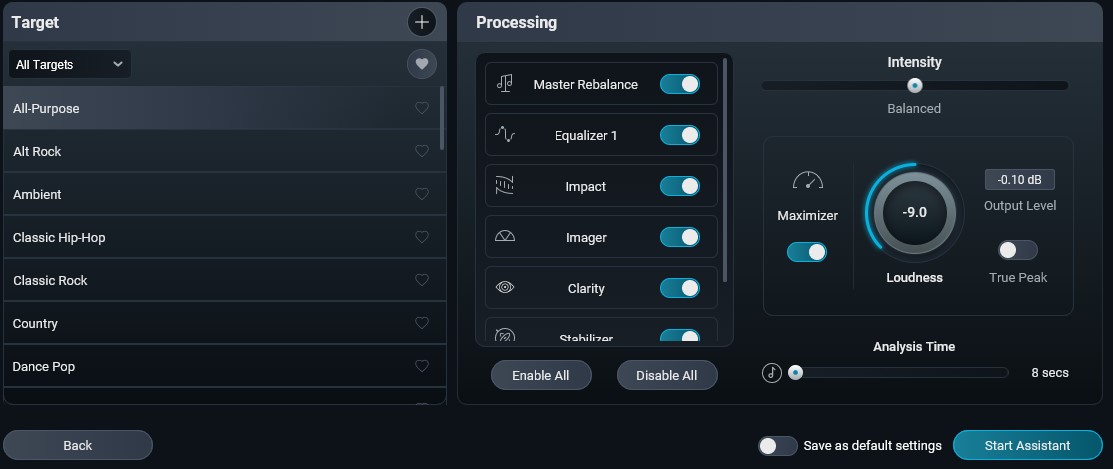Screen dimensions: 1113x469
Task: Click the Processing modules list scrollbar
Action: tap(725, 170)
